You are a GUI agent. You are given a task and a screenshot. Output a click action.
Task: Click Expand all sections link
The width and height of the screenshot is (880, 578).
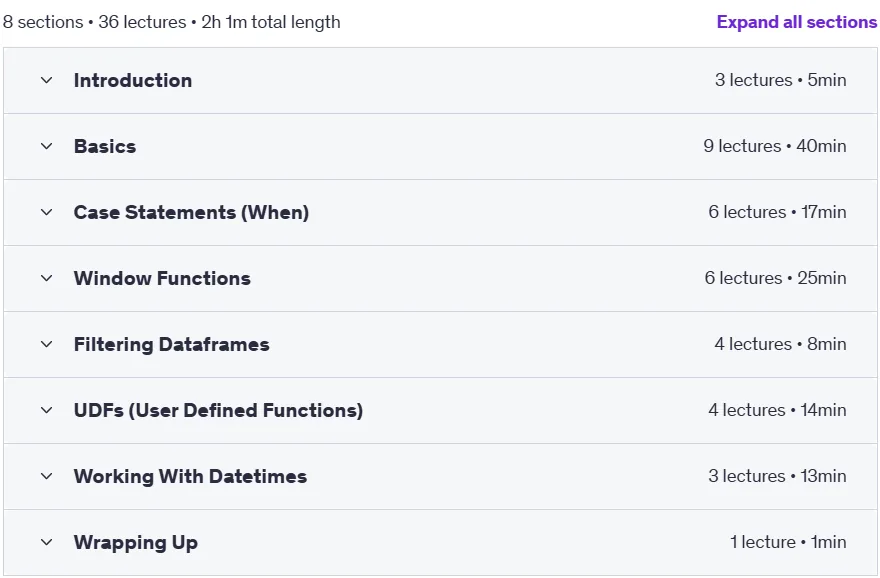[796, 22]
